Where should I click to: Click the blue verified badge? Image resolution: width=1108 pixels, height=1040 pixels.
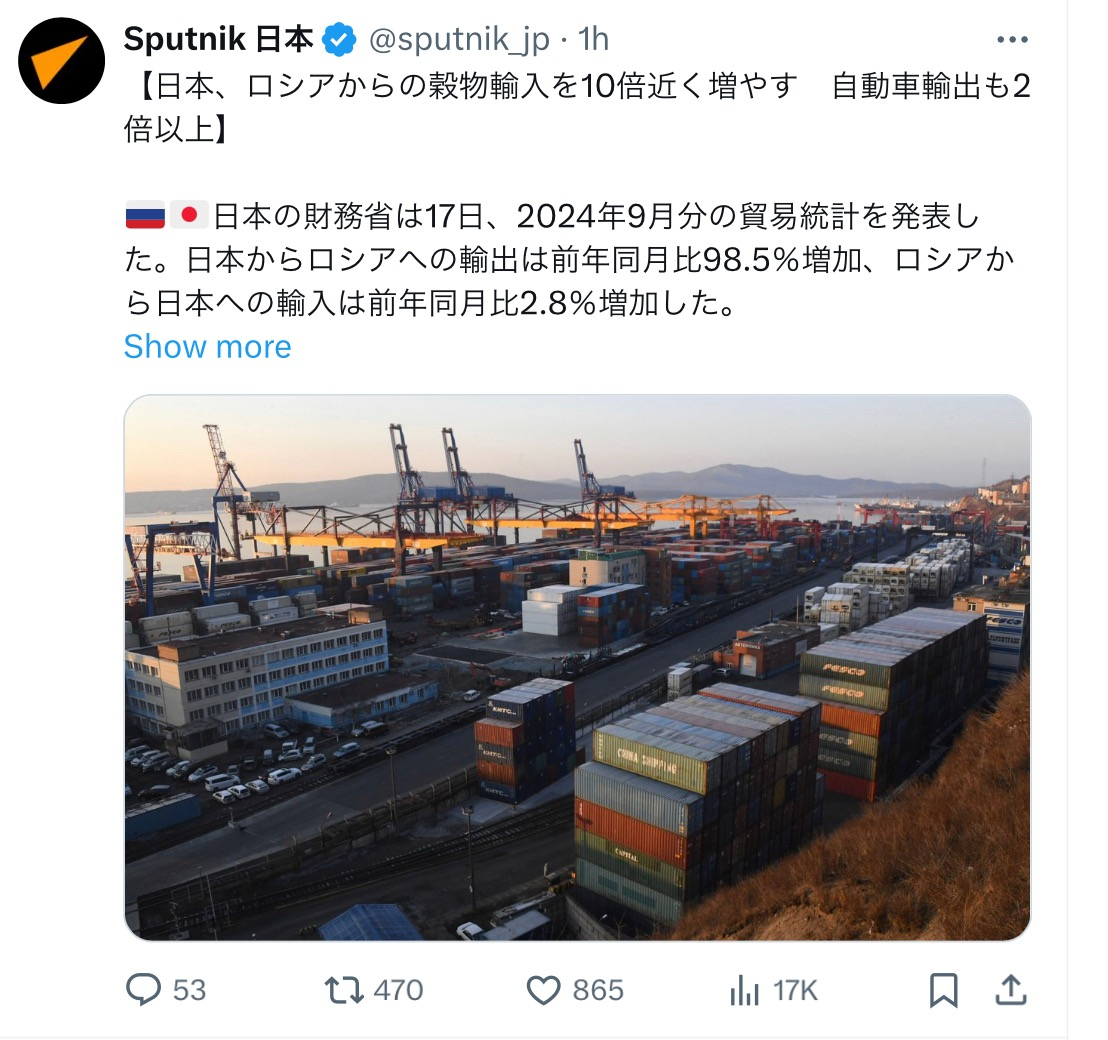(x=339, y=39)
